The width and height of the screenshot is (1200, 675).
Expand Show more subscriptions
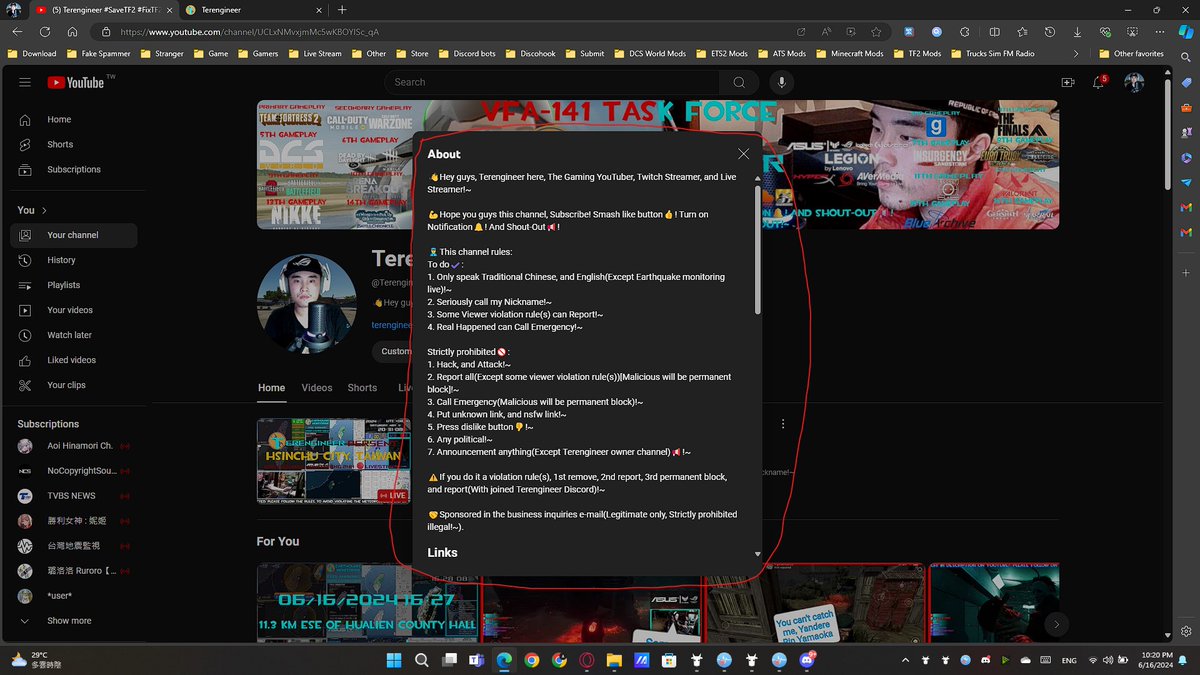[74, 621]
